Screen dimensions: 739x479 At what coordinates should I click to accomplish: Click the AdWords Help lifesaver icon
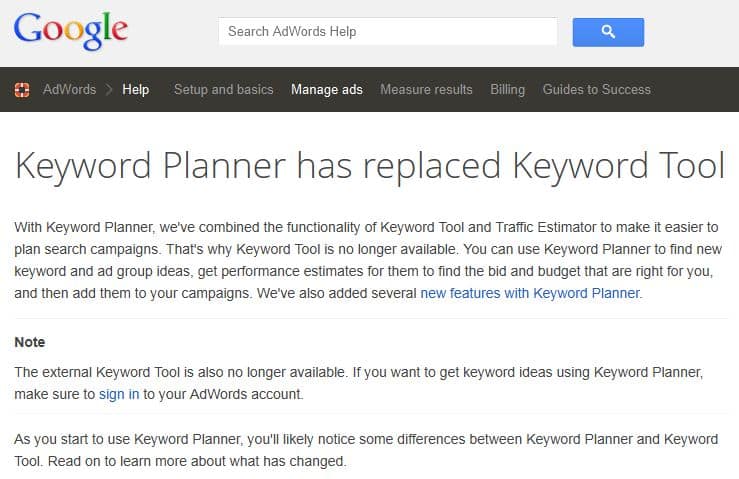[22, 90]
